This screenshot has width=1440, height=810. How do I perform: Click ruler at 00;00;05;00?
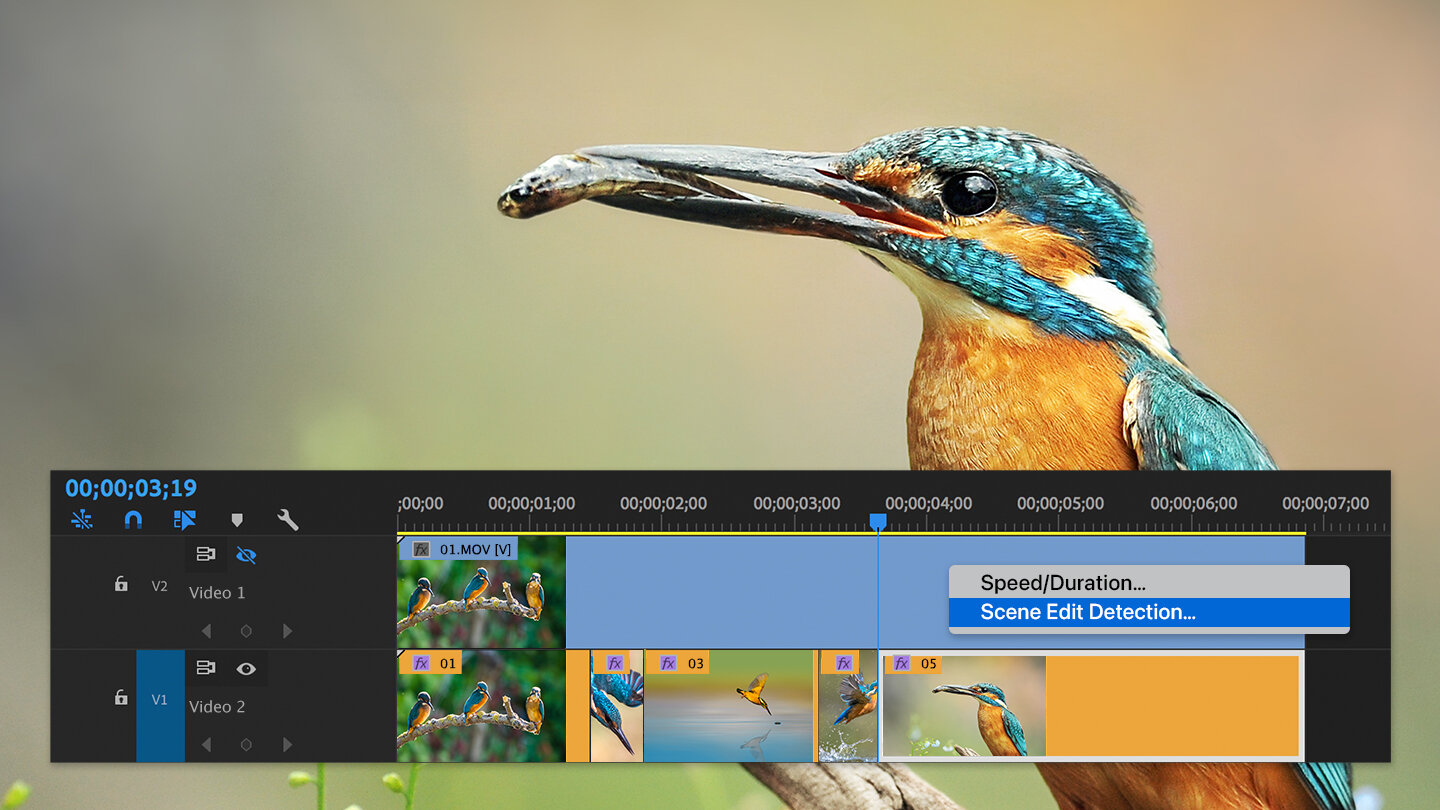(x=1060, y=504)
